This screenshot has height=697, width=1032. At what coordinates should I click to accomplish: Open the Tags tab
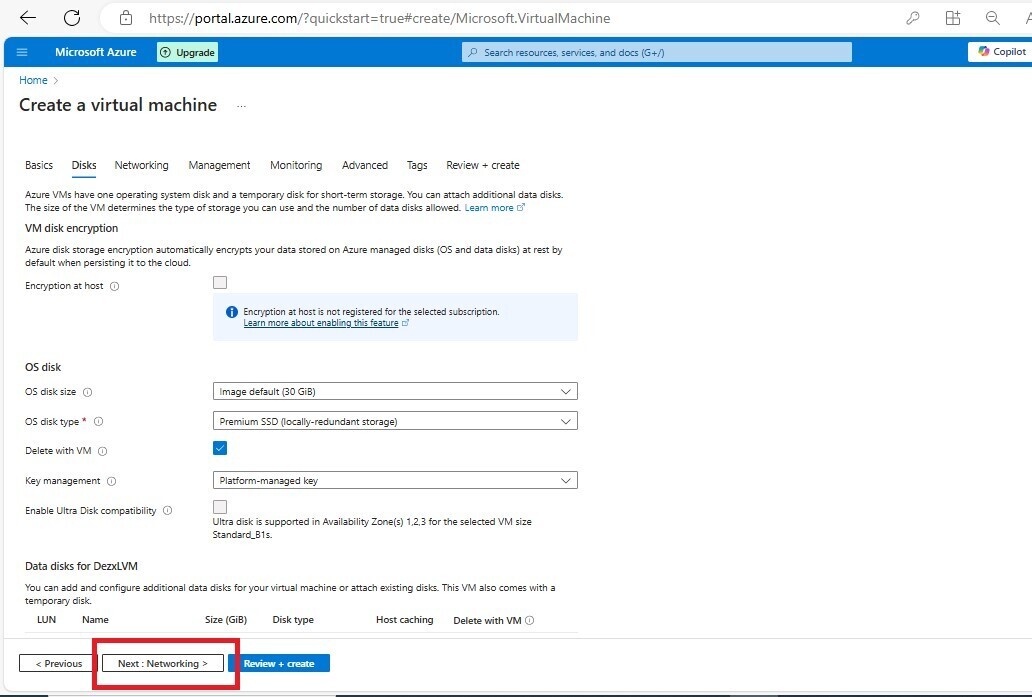(x=417, y=165)
